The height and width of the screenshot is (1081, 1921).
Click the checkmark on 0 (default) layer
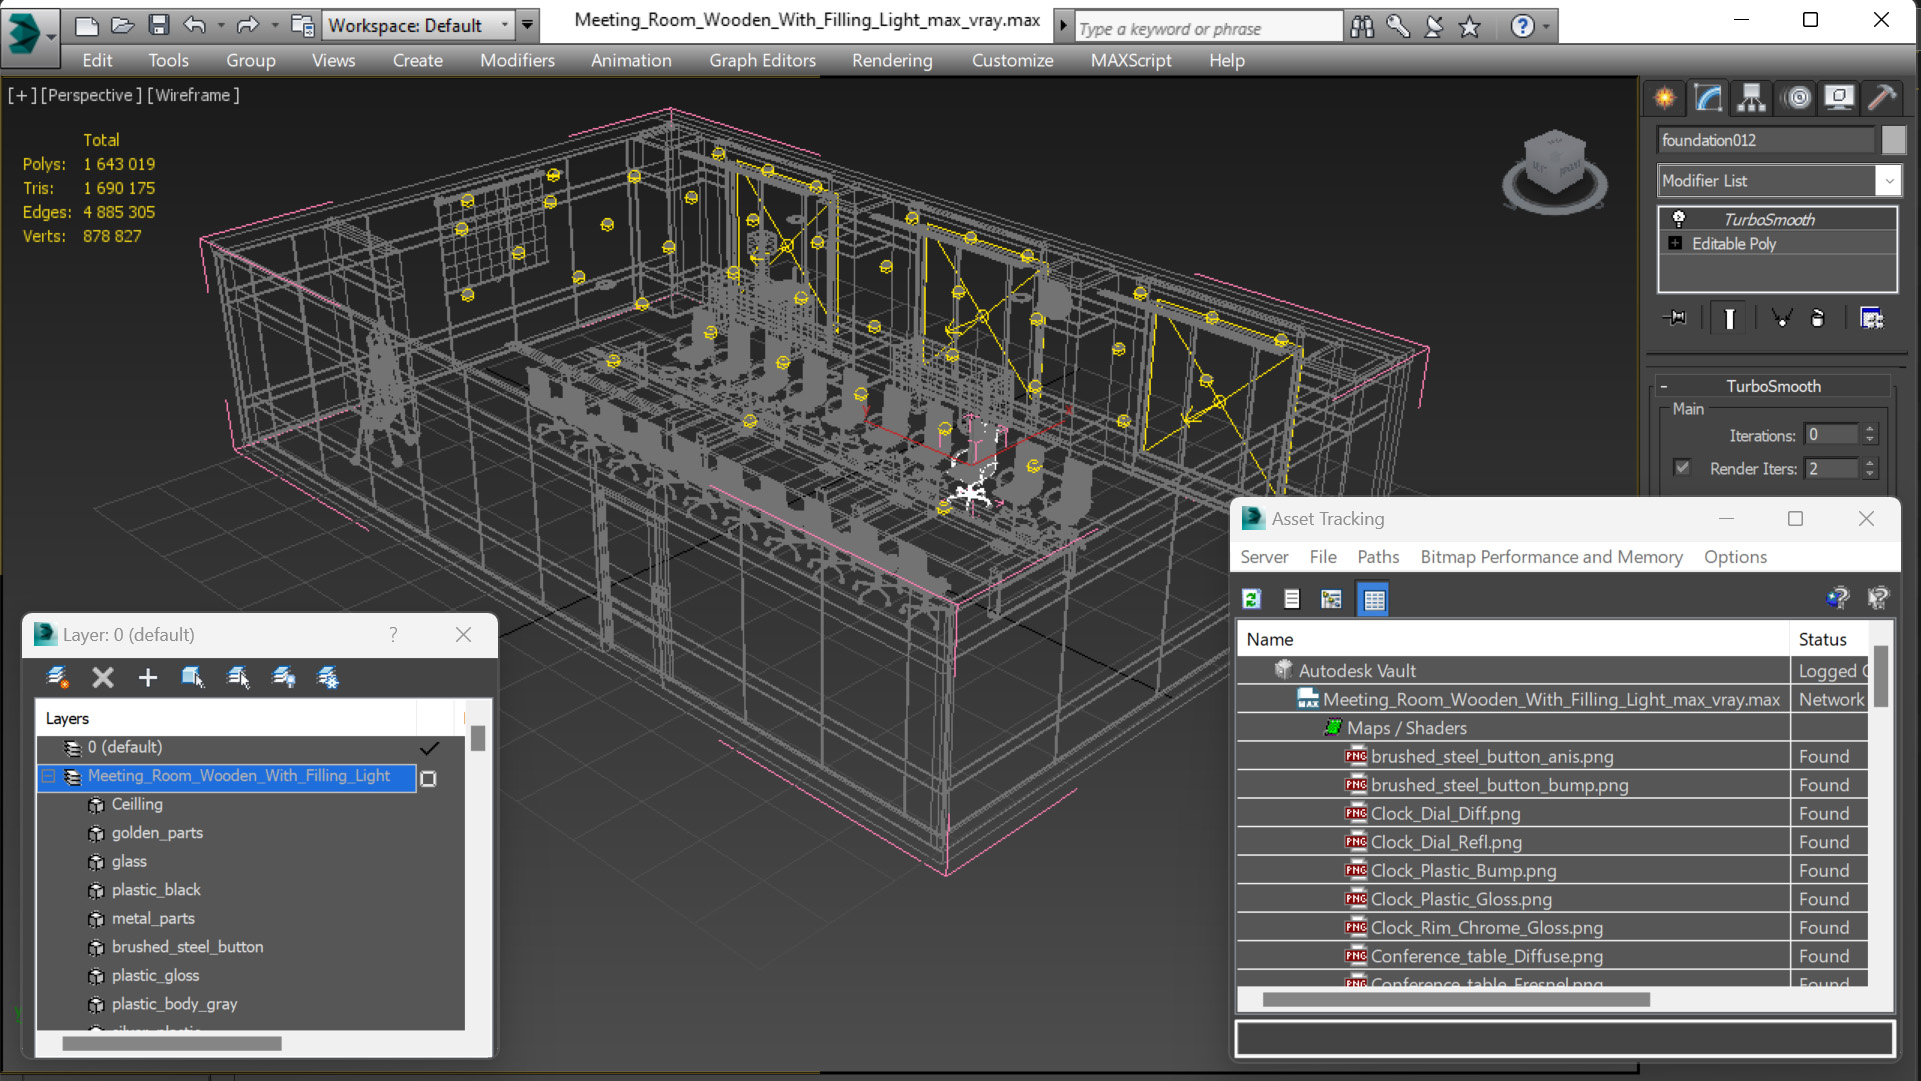(x=429, y=748)
